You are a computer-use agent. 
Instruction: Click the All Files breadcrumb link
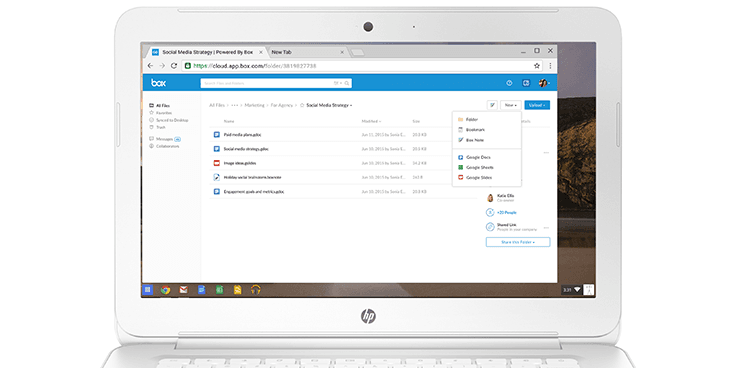(x=217, y=105)
